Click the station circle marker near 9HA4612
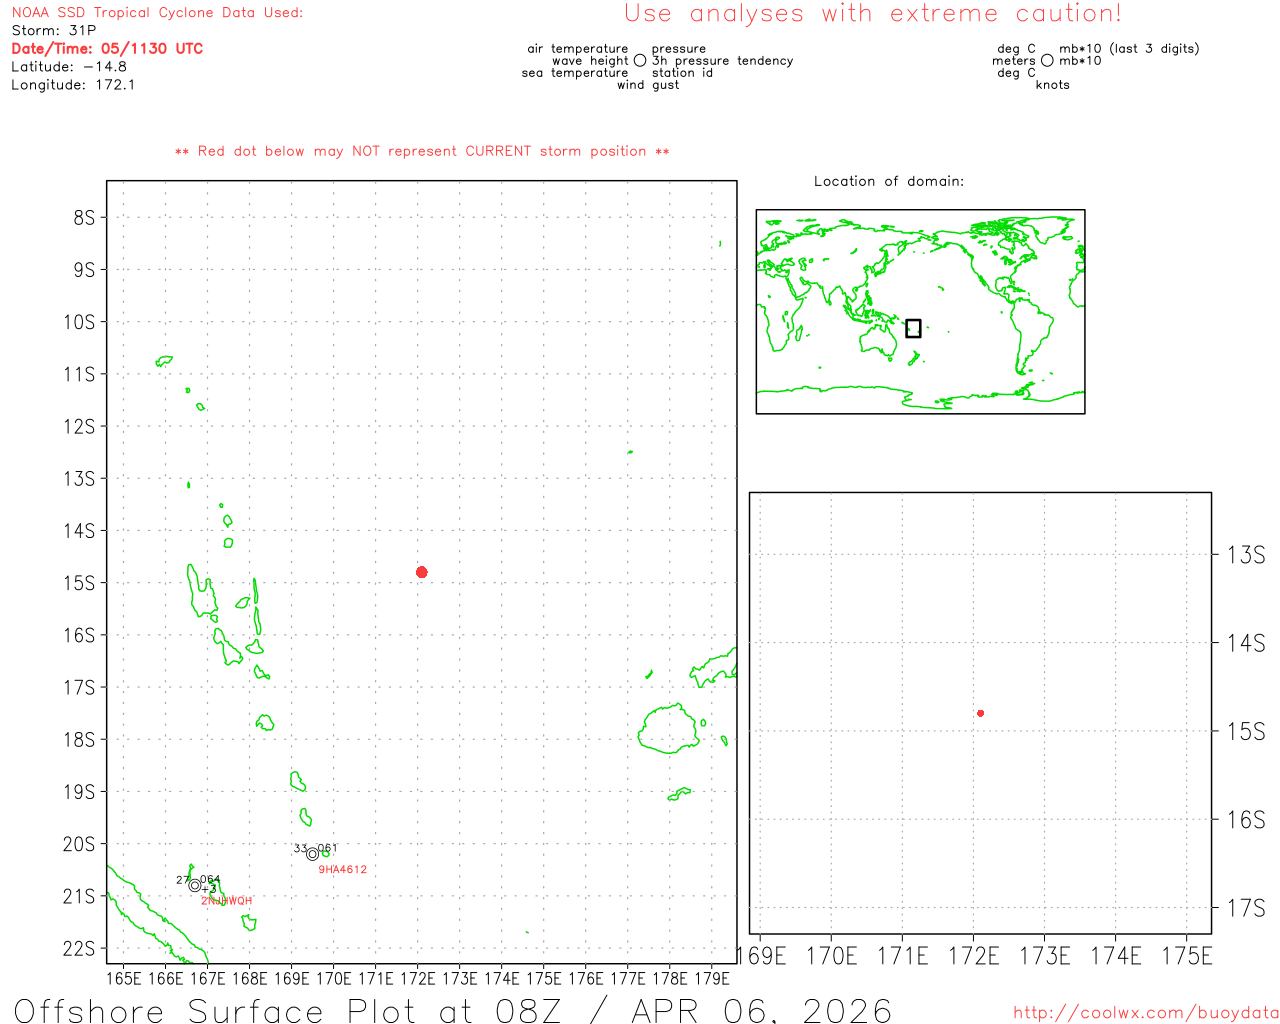This screenshot has width=1280, height=1024. [x=312, y=854]
